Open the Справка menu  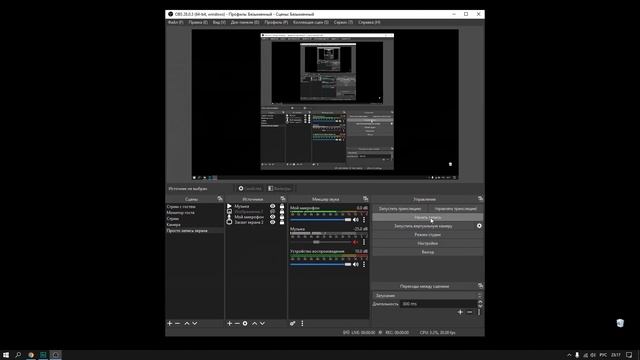(369, 22)
